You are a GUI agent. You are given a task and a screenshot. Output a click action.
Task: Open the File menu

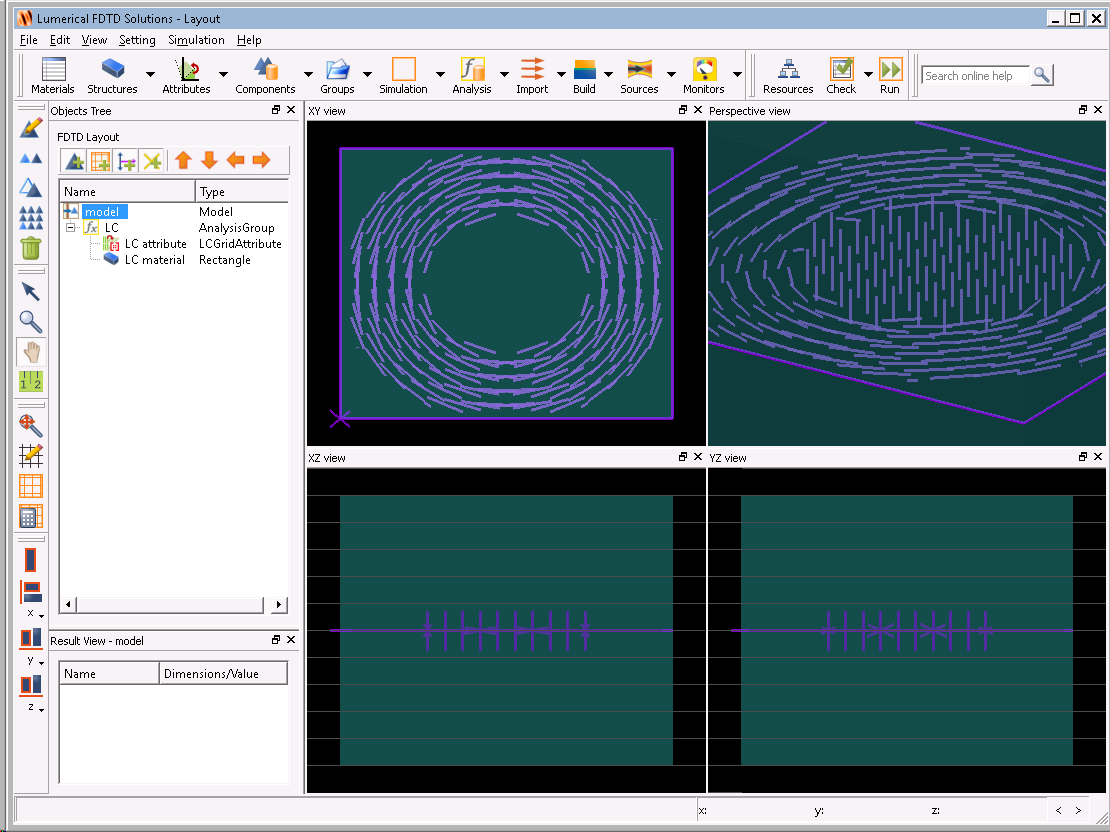coord(28,40)
